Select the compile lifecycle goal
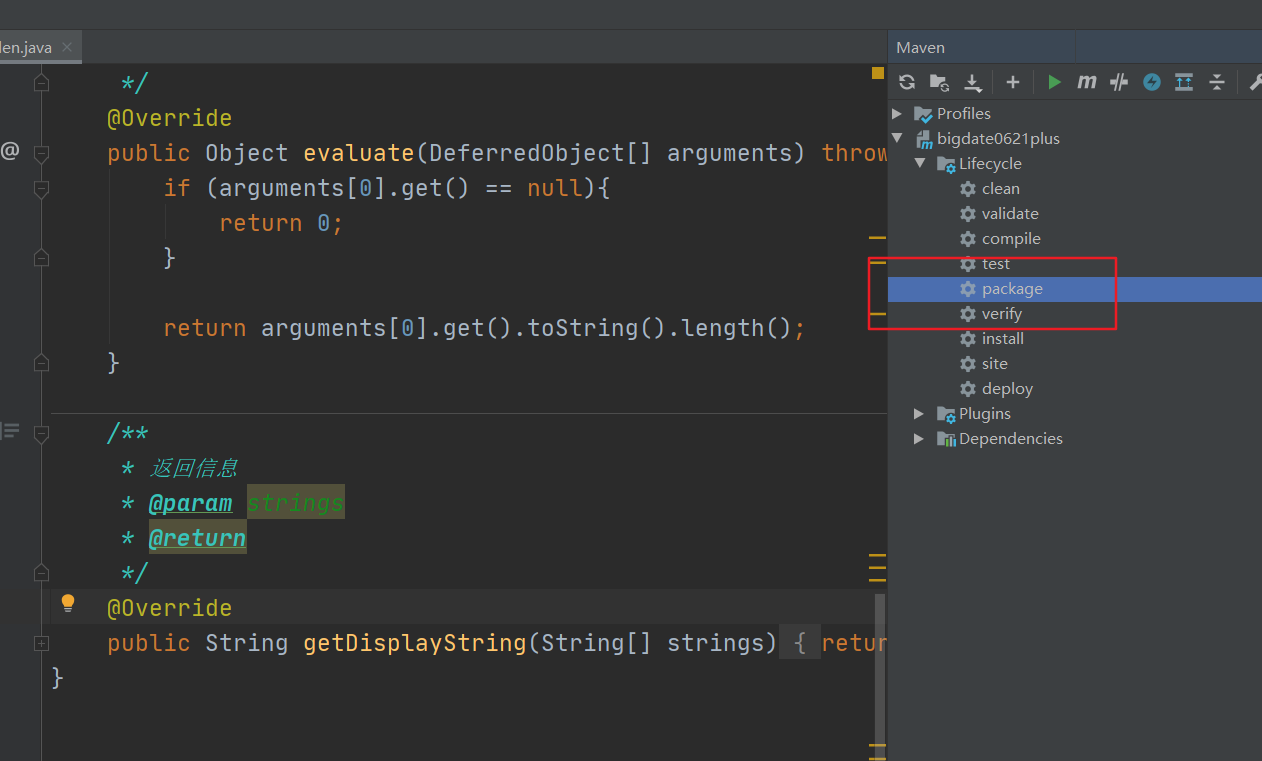Screen dimensions: 1262x761 coord(1011,239)
